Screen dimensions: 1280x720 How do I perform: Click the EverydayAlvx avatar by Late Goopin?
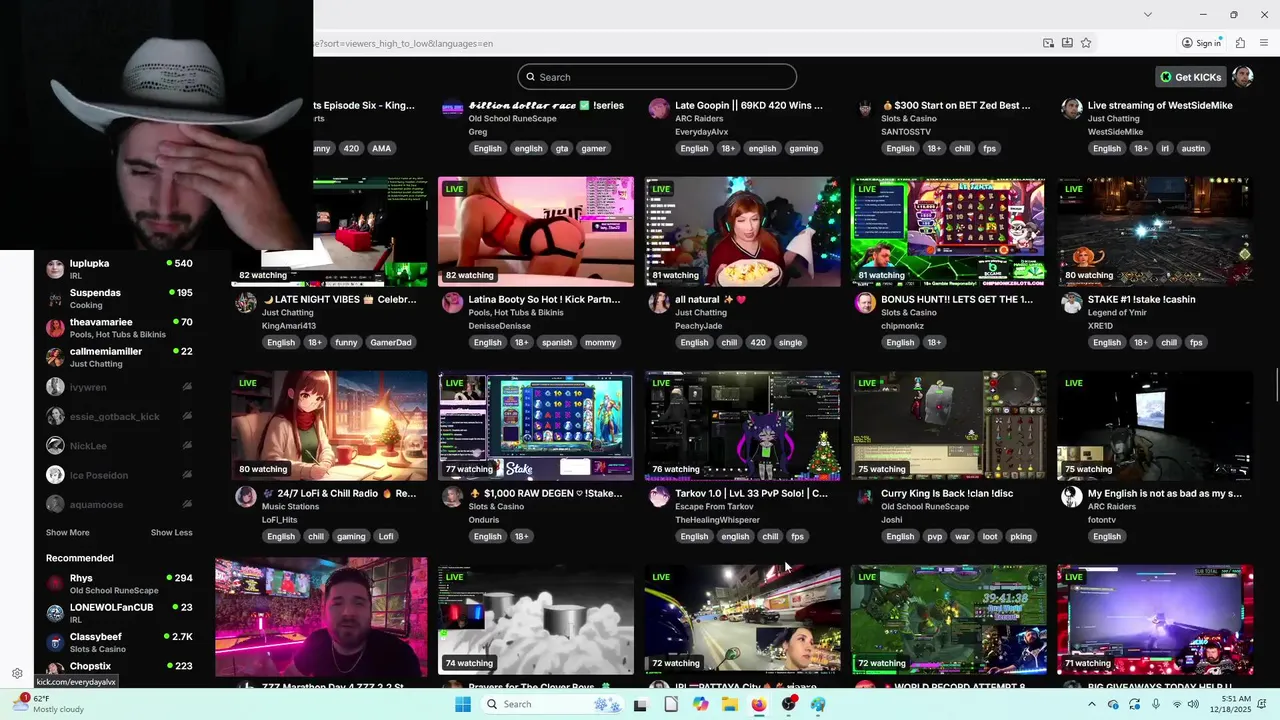pyautogui.click(x=659, y=108)
